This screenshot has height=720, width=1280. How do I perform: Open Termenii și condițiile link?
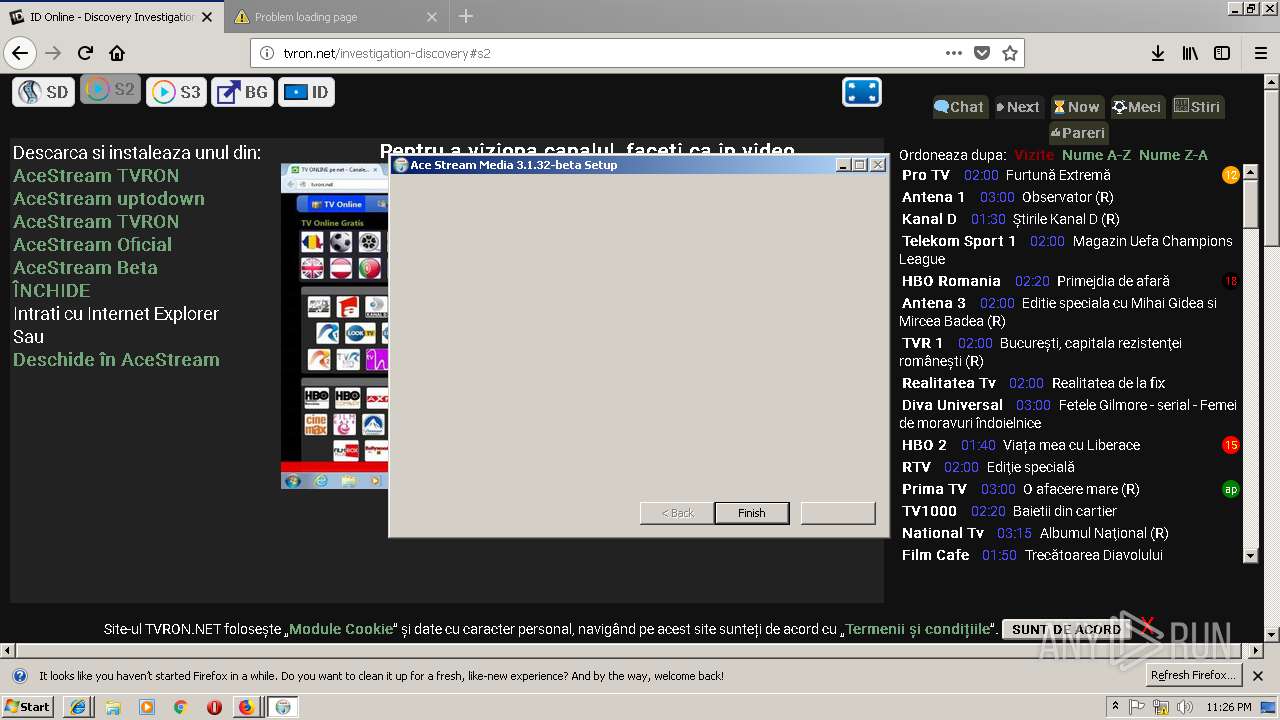pos(918,629)
